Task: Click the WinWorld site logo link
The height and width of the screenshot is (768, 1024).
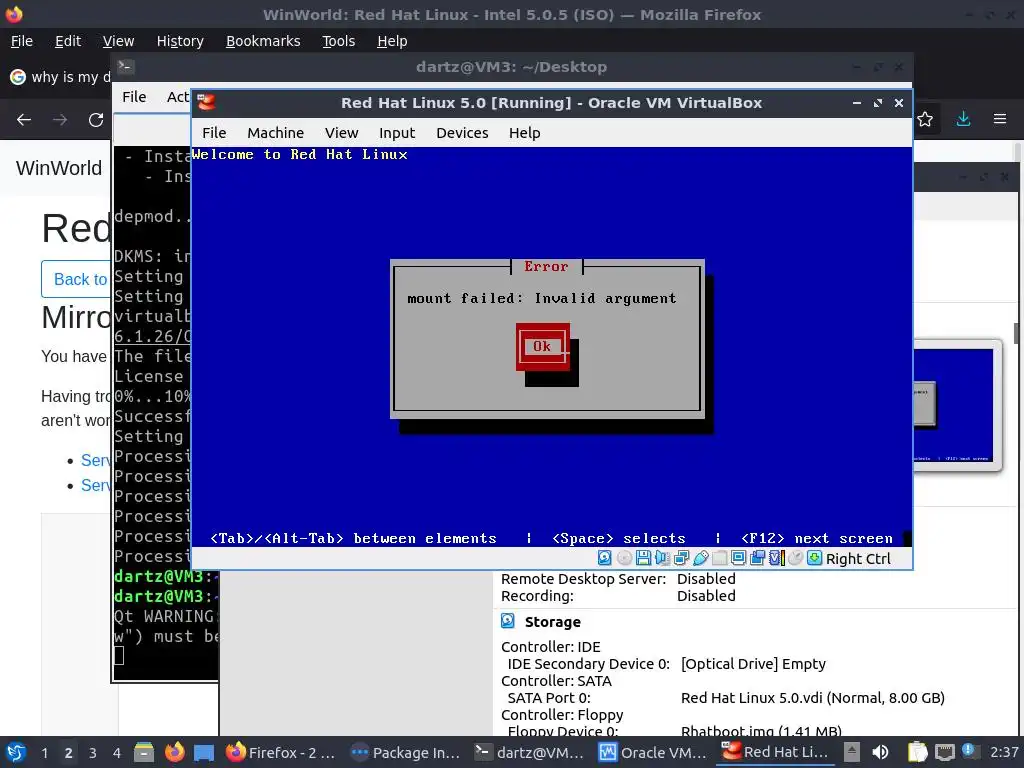Action: (59, 168)
